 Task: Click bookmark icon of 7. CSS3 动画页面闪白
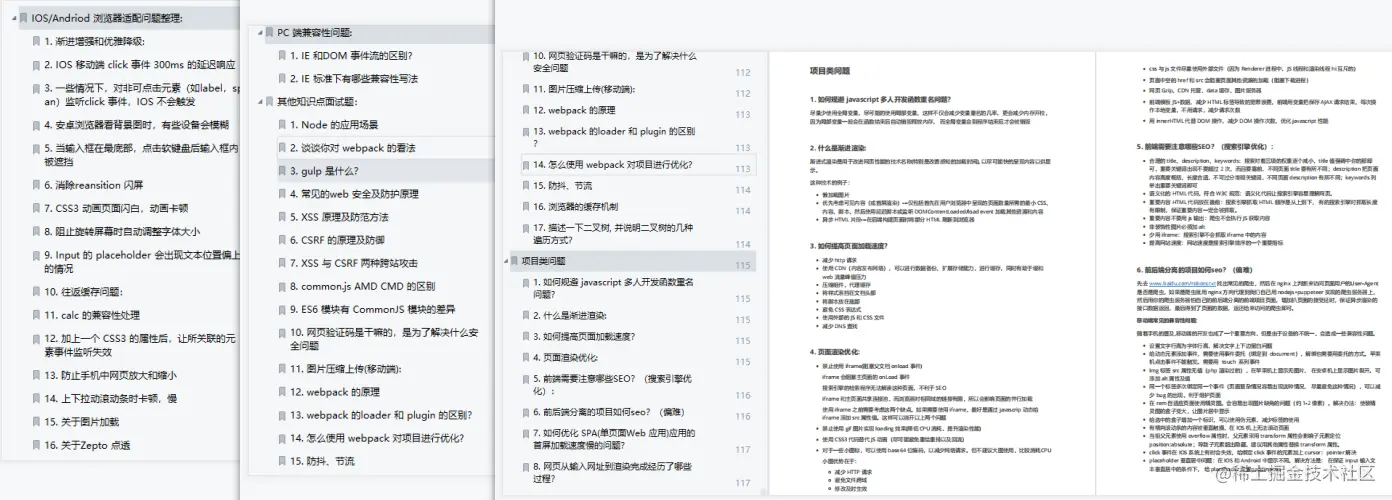pyautogui.click(x=35, y=208)
